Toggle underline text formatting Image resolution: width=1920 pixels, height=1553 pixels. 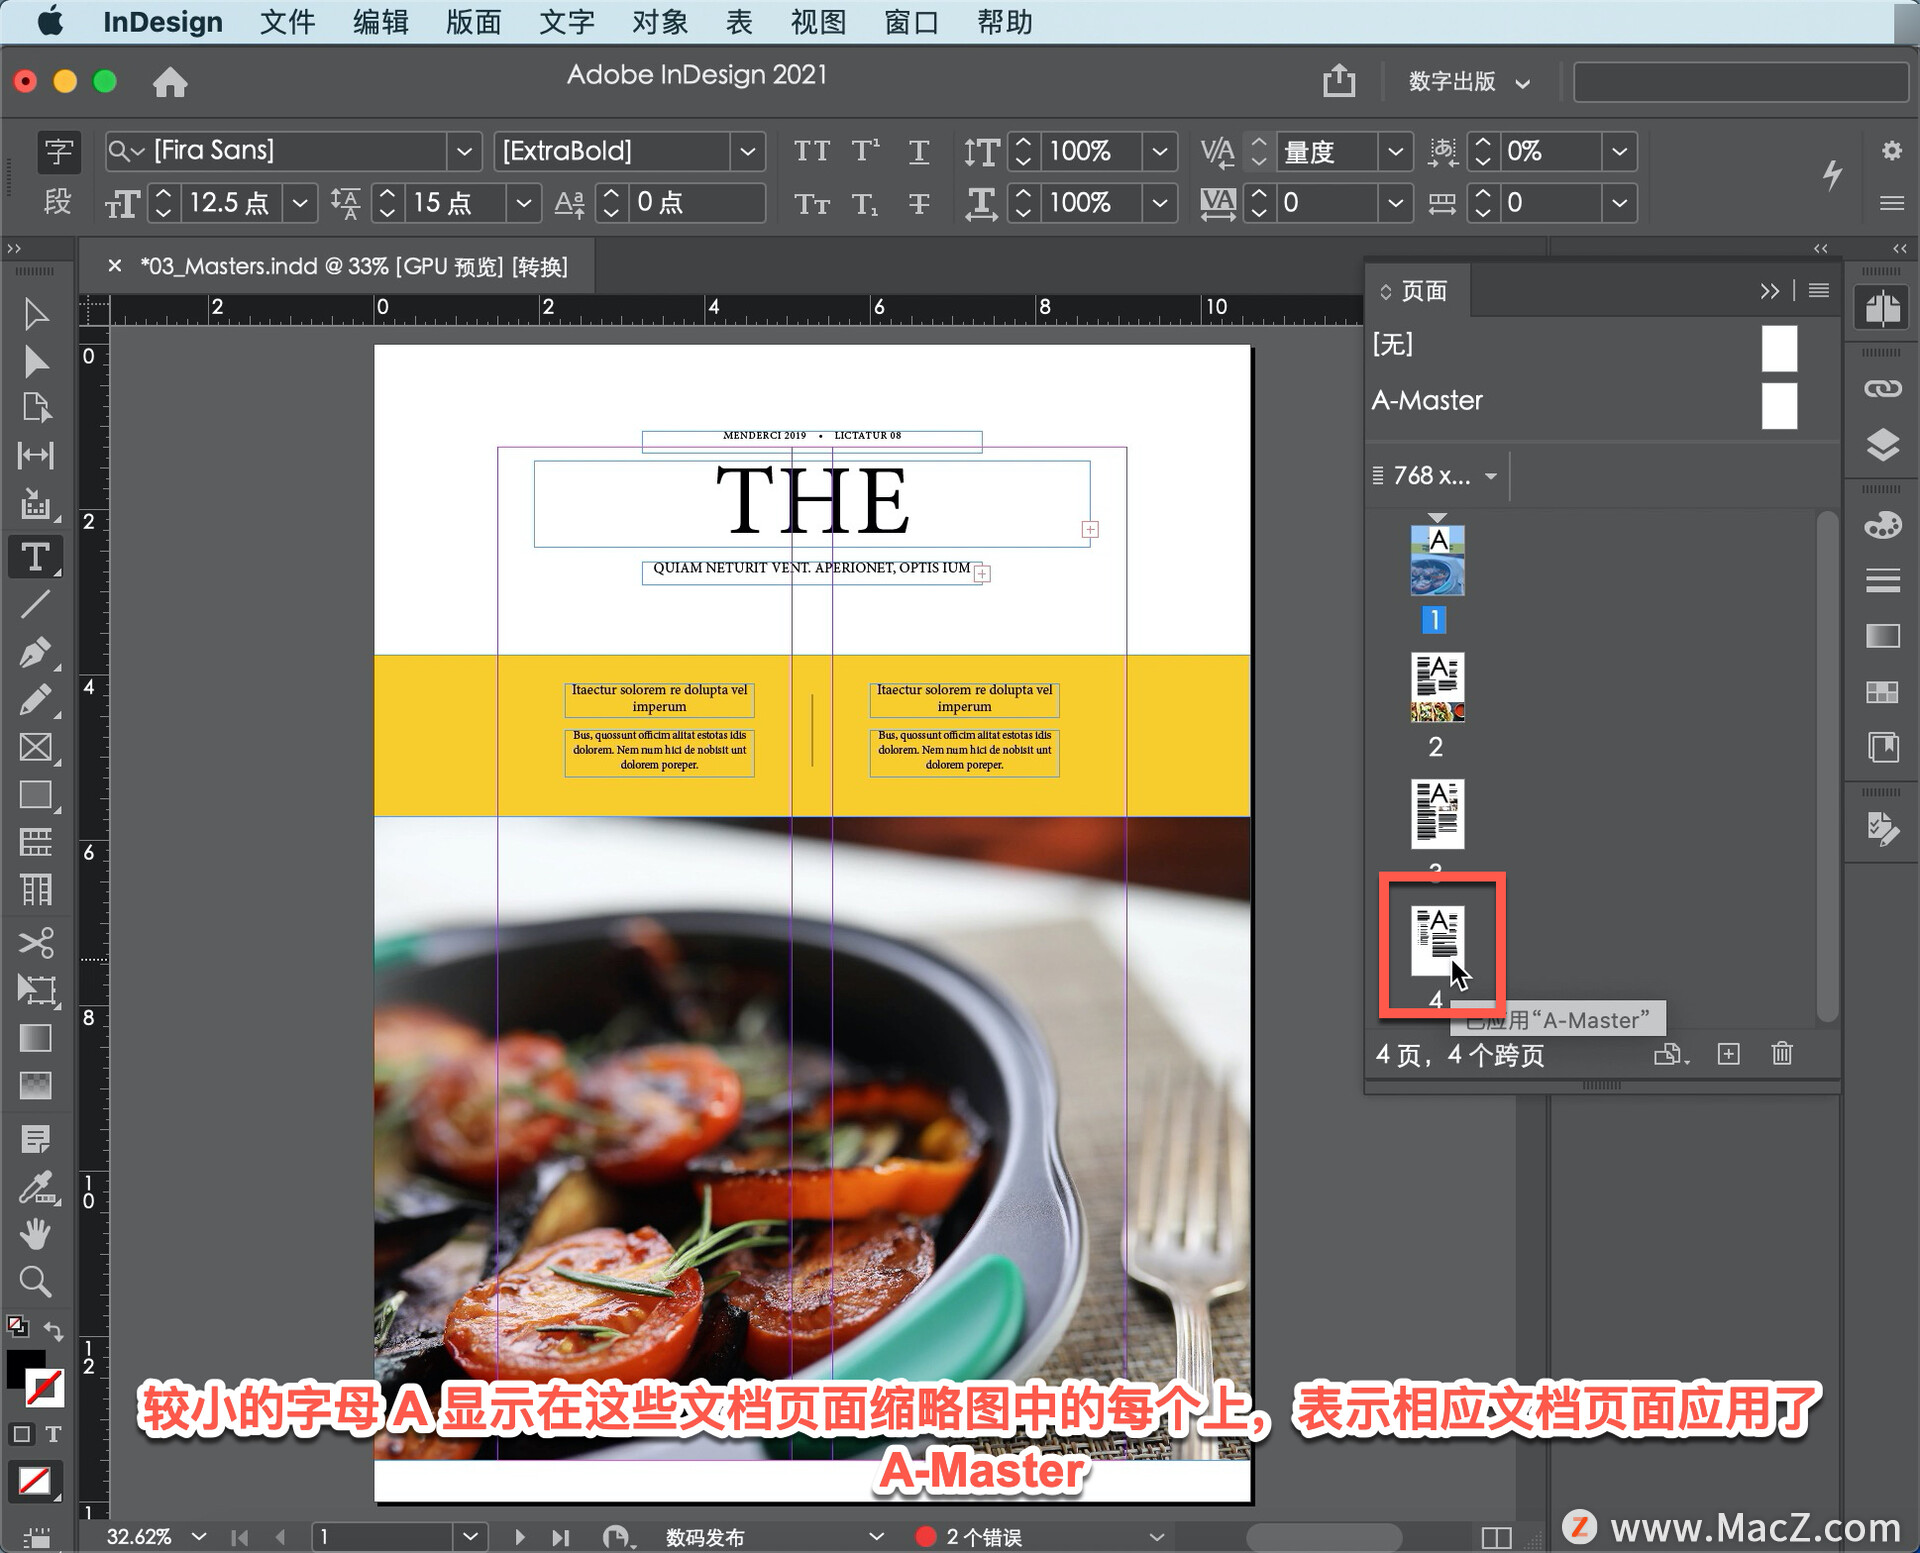[x=918, y=151]
